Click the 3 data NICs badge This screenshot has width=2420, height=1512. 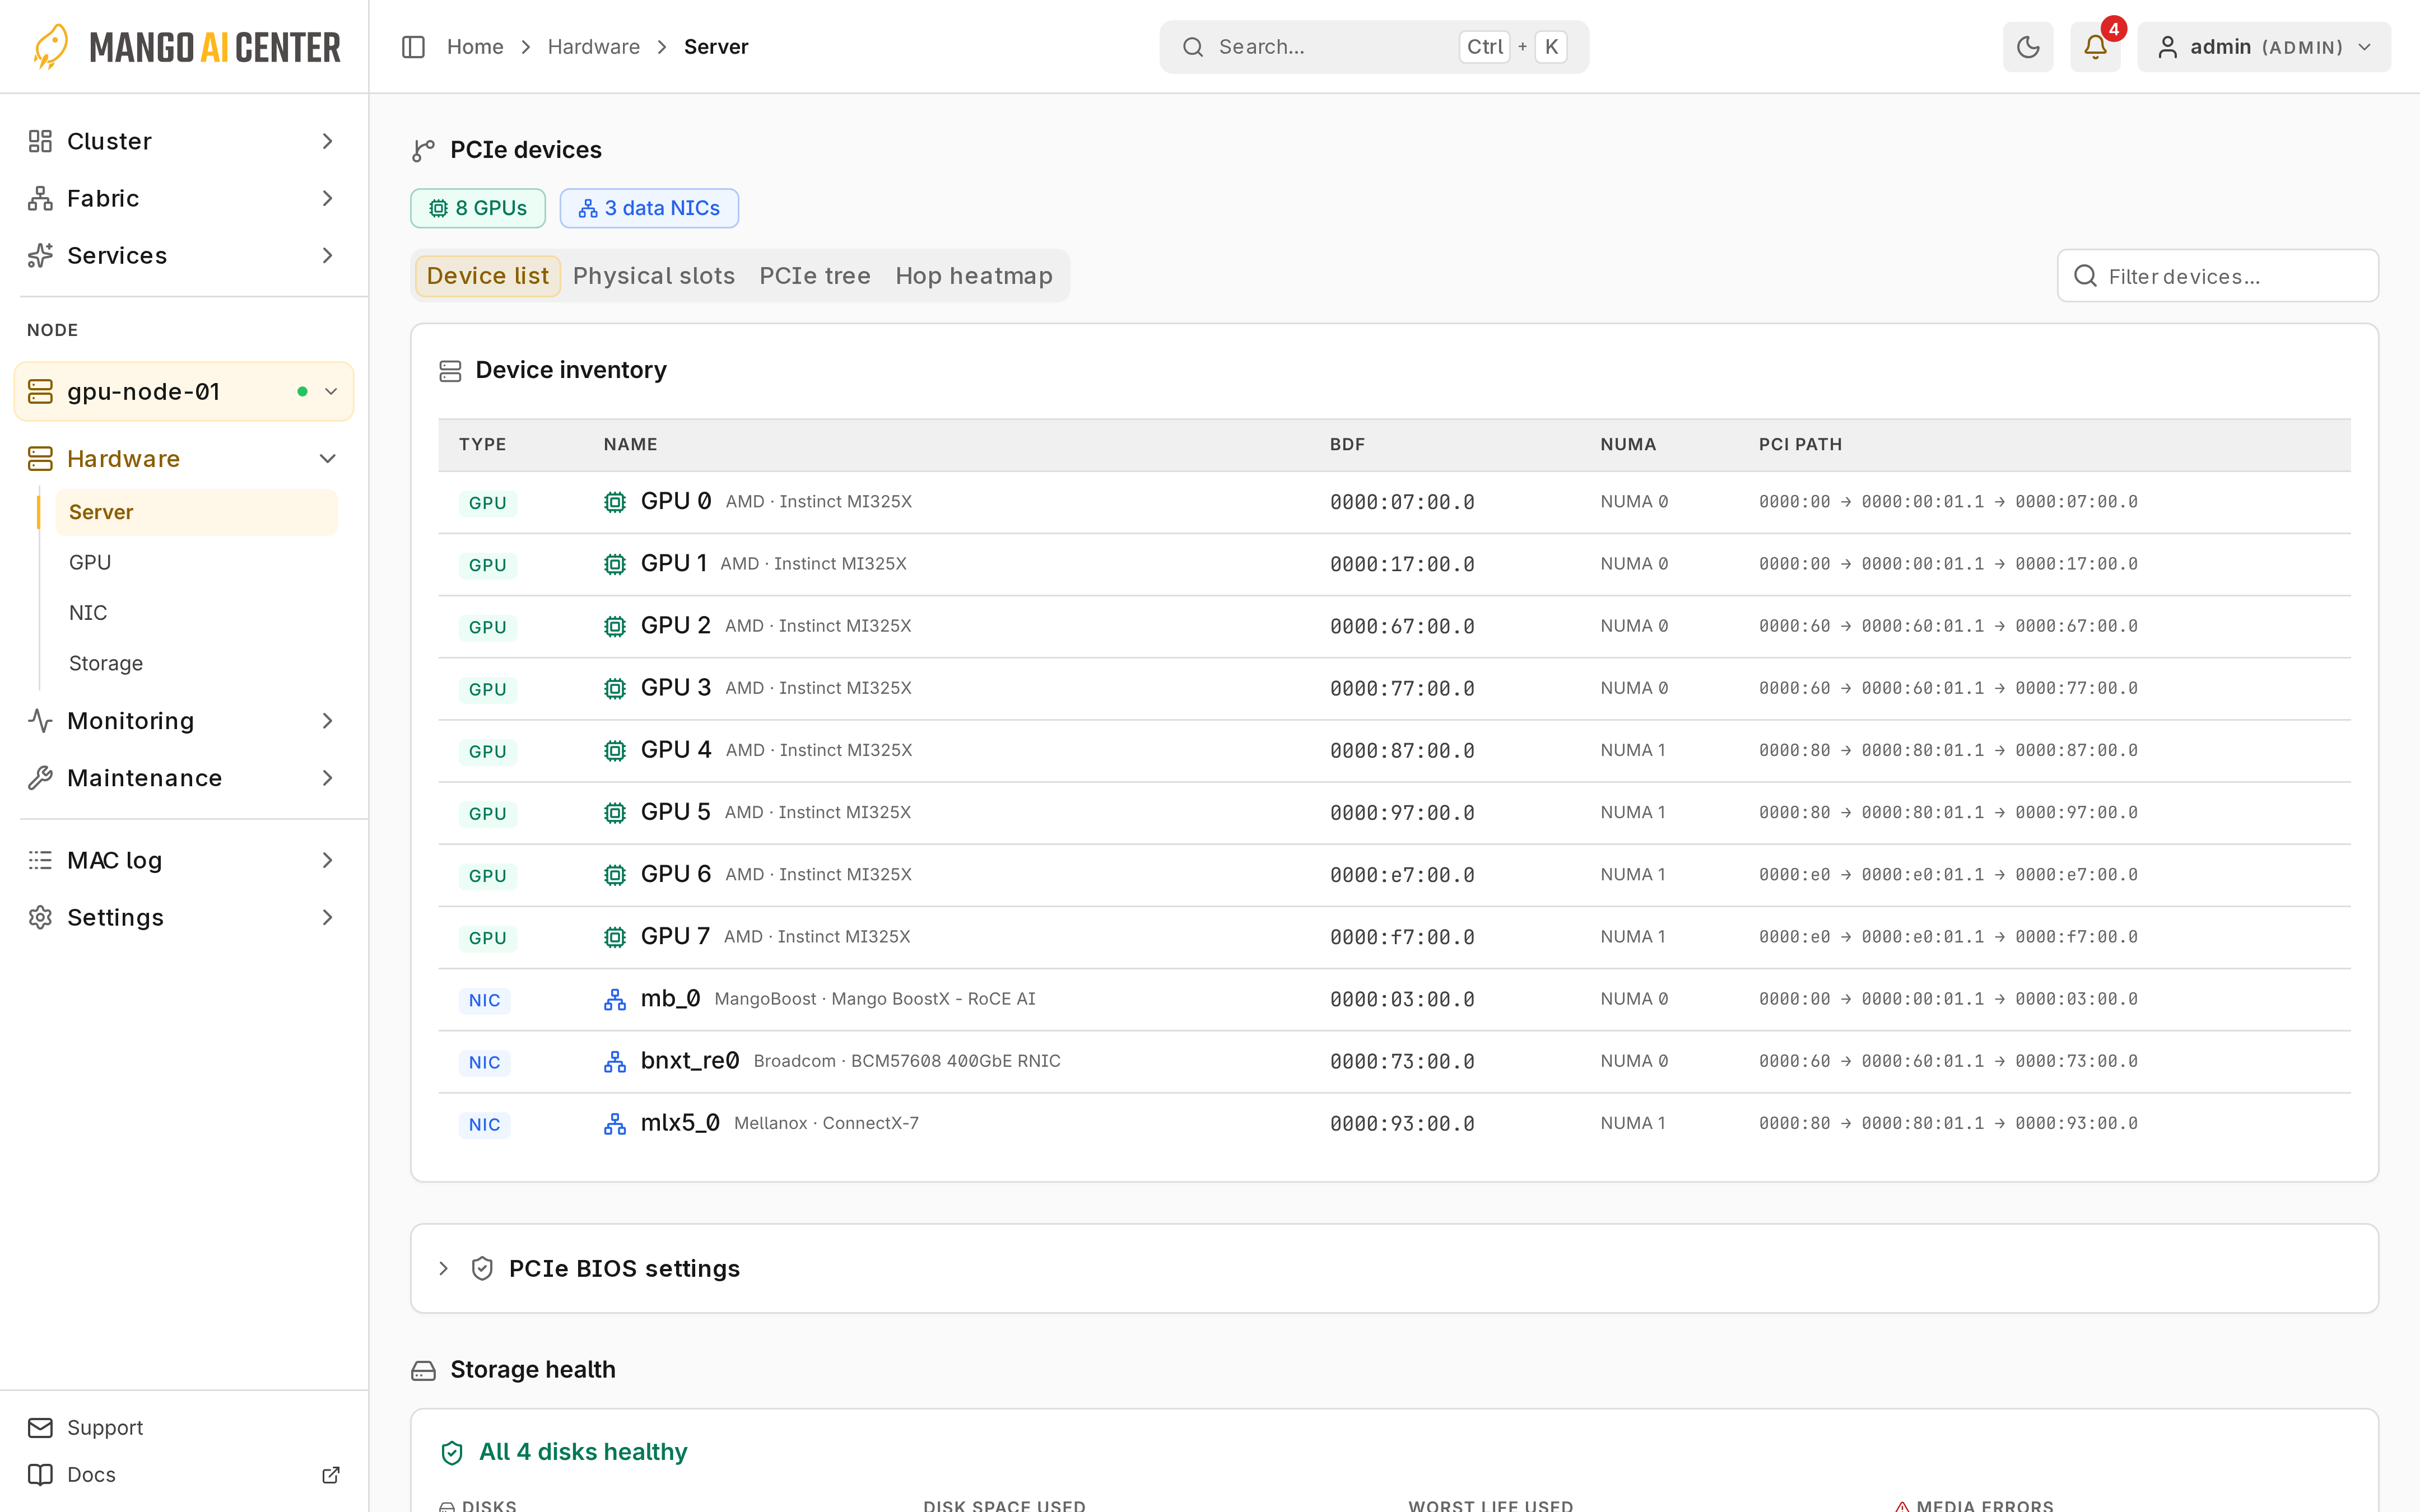(649, 208)
